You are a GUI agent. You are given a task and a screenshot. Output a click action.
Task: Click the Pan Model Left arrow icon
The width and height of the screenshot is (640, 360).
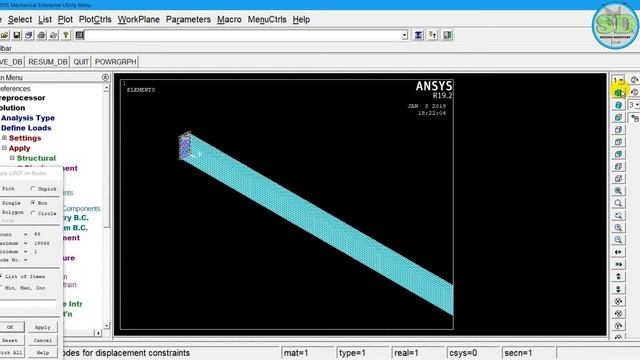(x=618, y=252)
